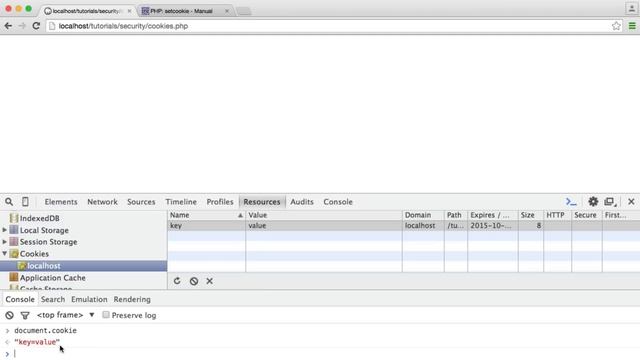Click the 'value' cookie value cell
This screenshot has height=360, width=640.
click(324, 226)
